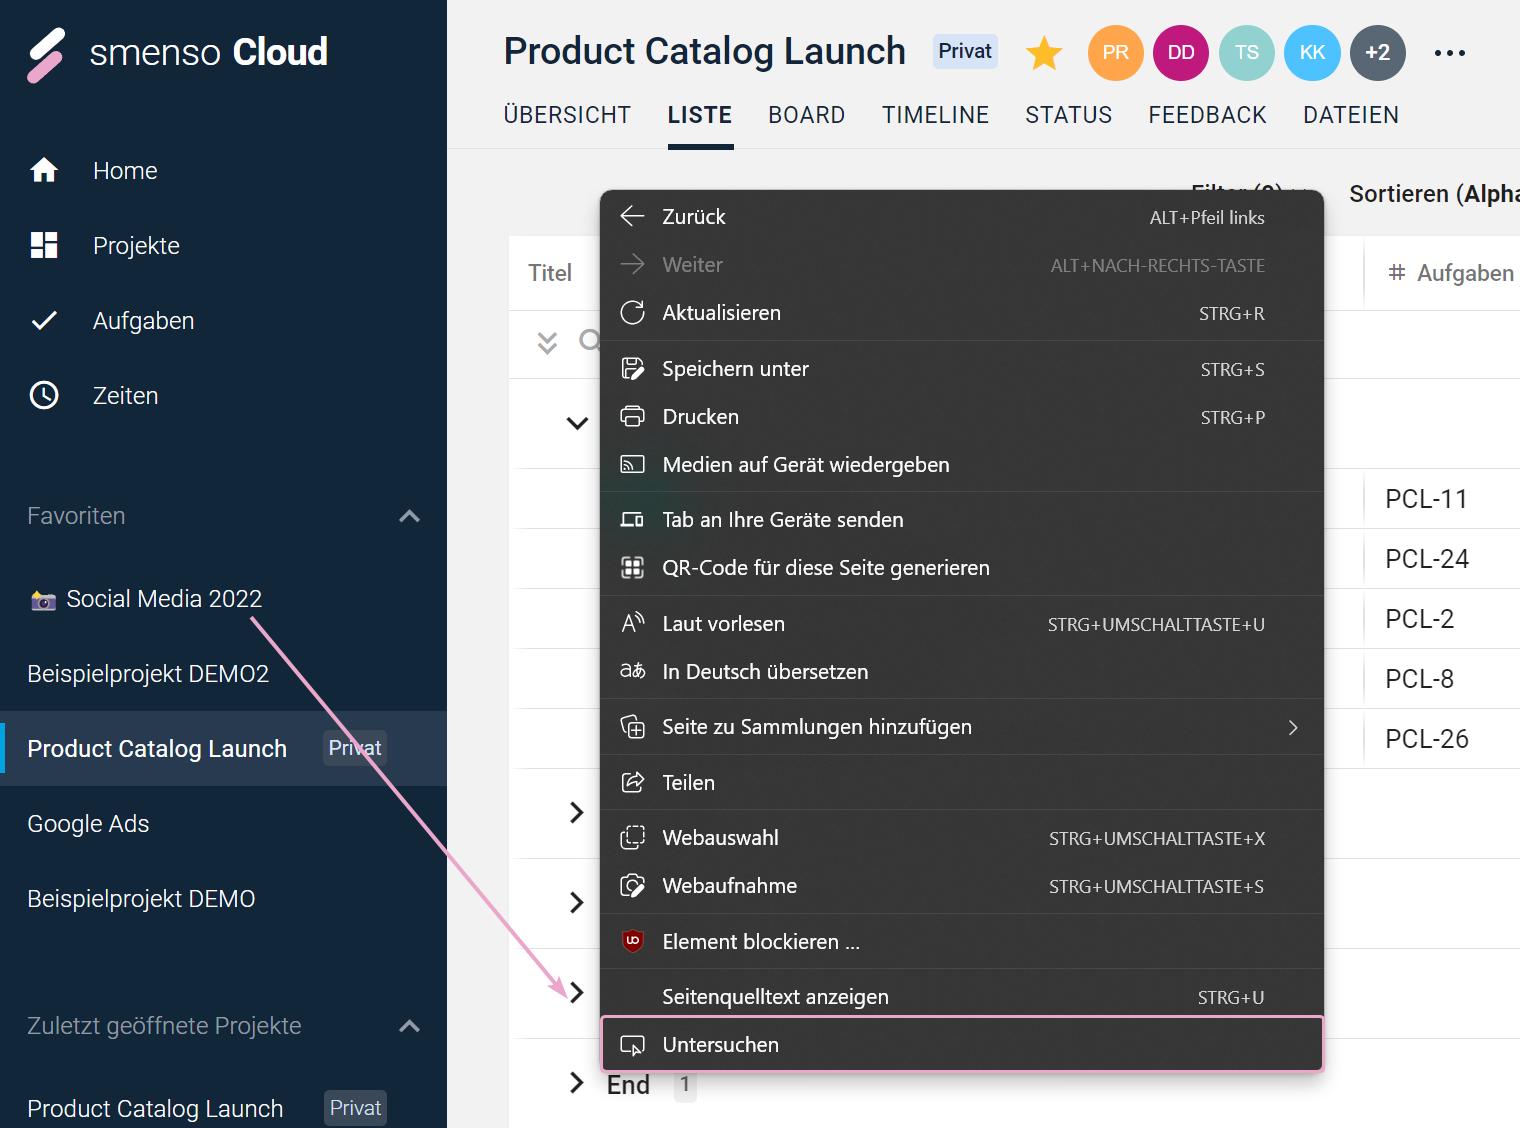Viewport: 1520px width, 1128px height.
Task: Click the Teilen share icon
Action: pos(632,782)
